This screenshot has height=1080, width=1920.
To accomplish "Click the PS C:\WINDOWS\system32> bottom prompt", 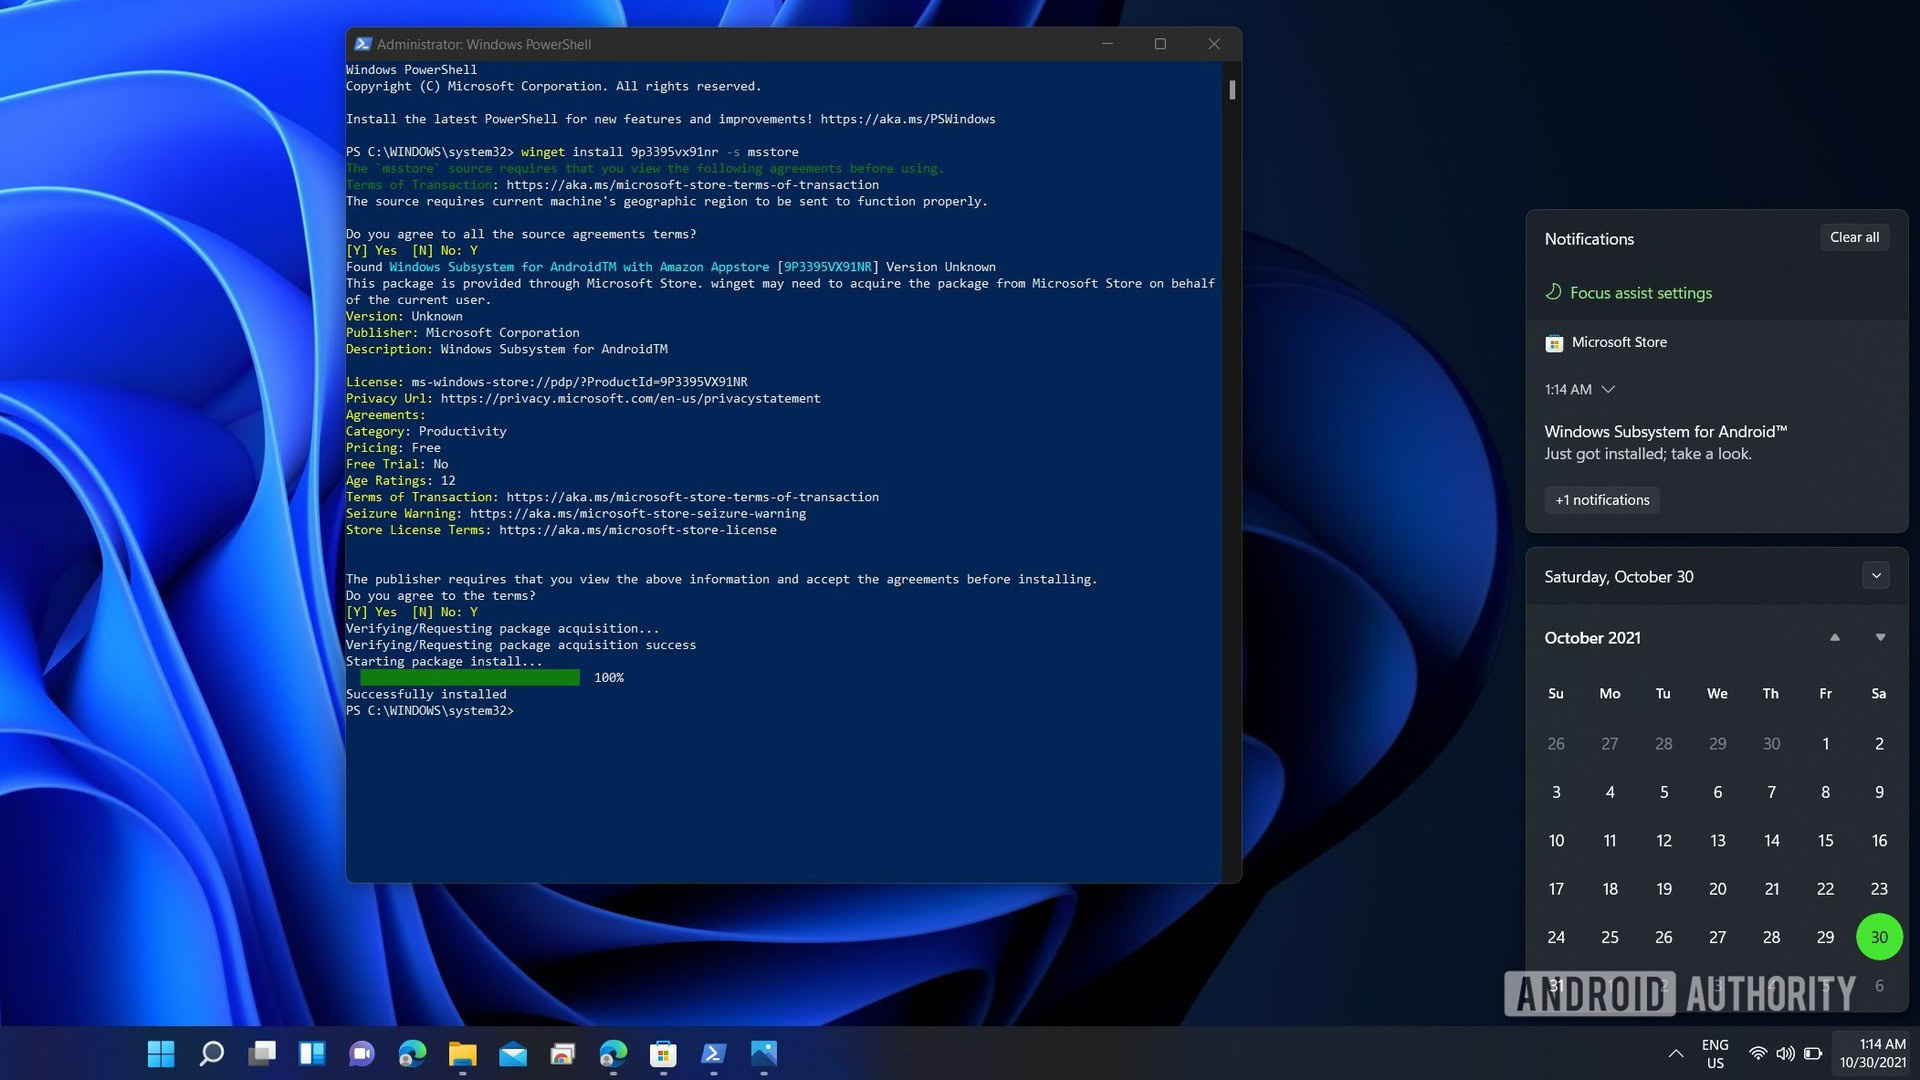I will tap(429, 711).
